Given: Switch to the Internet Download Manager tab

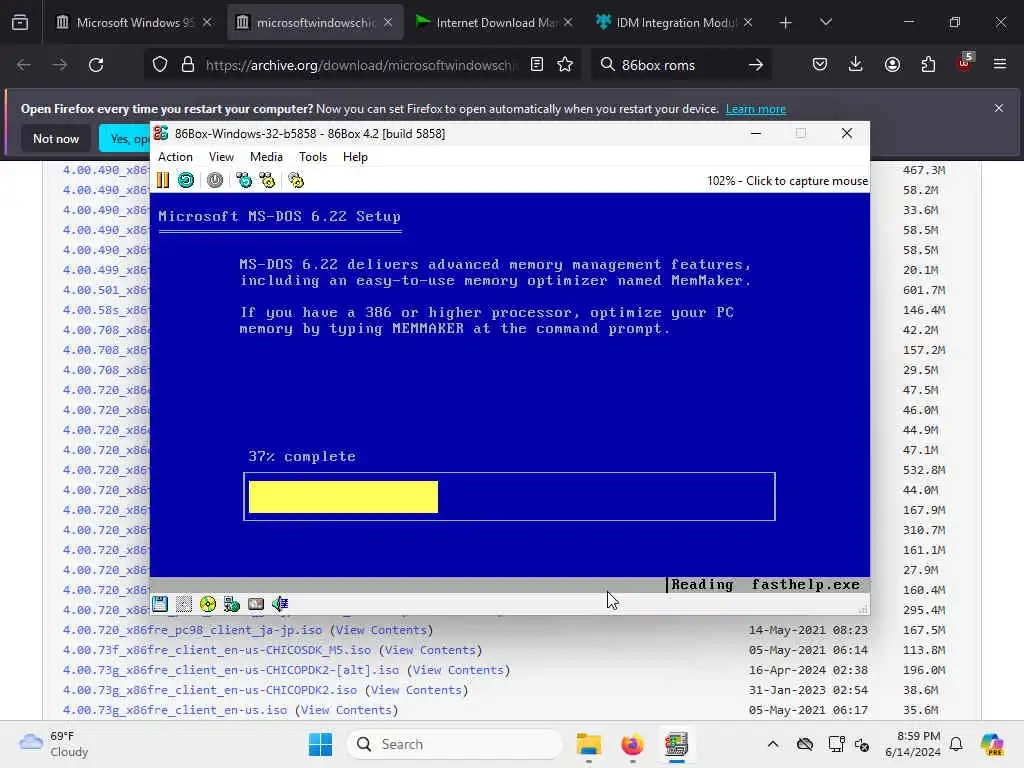Looking at the screenshot, I should pos(494,23).
